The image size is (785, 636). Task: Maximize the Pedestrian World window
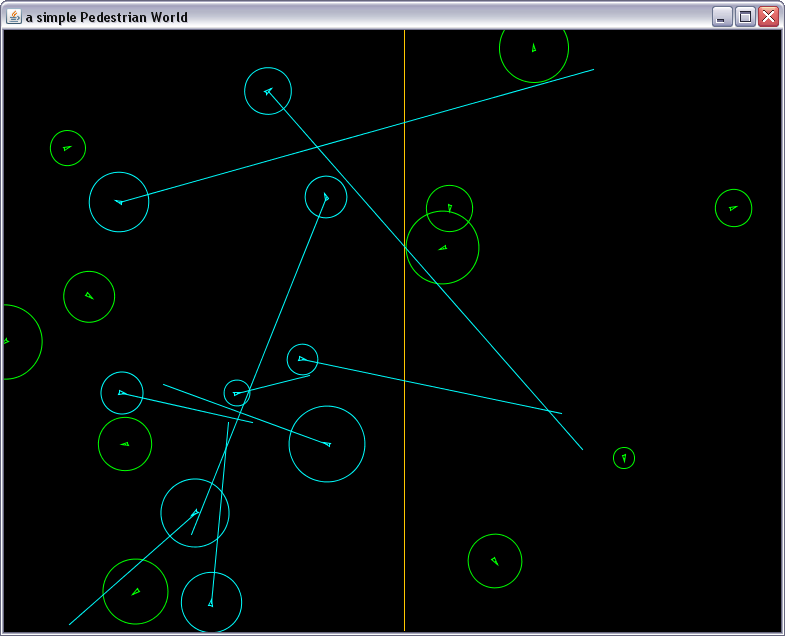(745, 17)
